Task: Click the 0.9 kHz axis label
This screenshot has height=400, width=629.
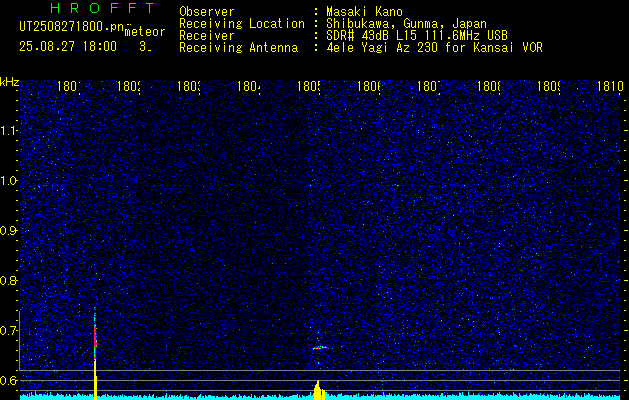Action: [x=8, y=231]
